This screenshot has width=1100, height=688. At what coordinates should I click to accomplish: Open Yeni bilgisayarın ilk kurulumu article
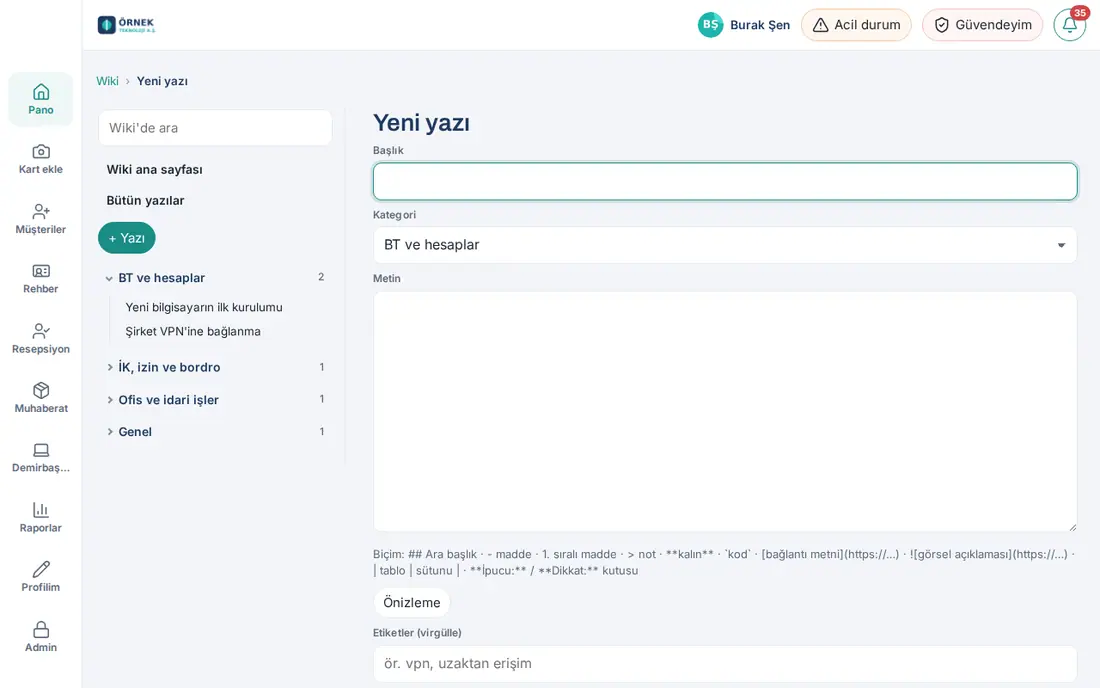coord(203,307)
